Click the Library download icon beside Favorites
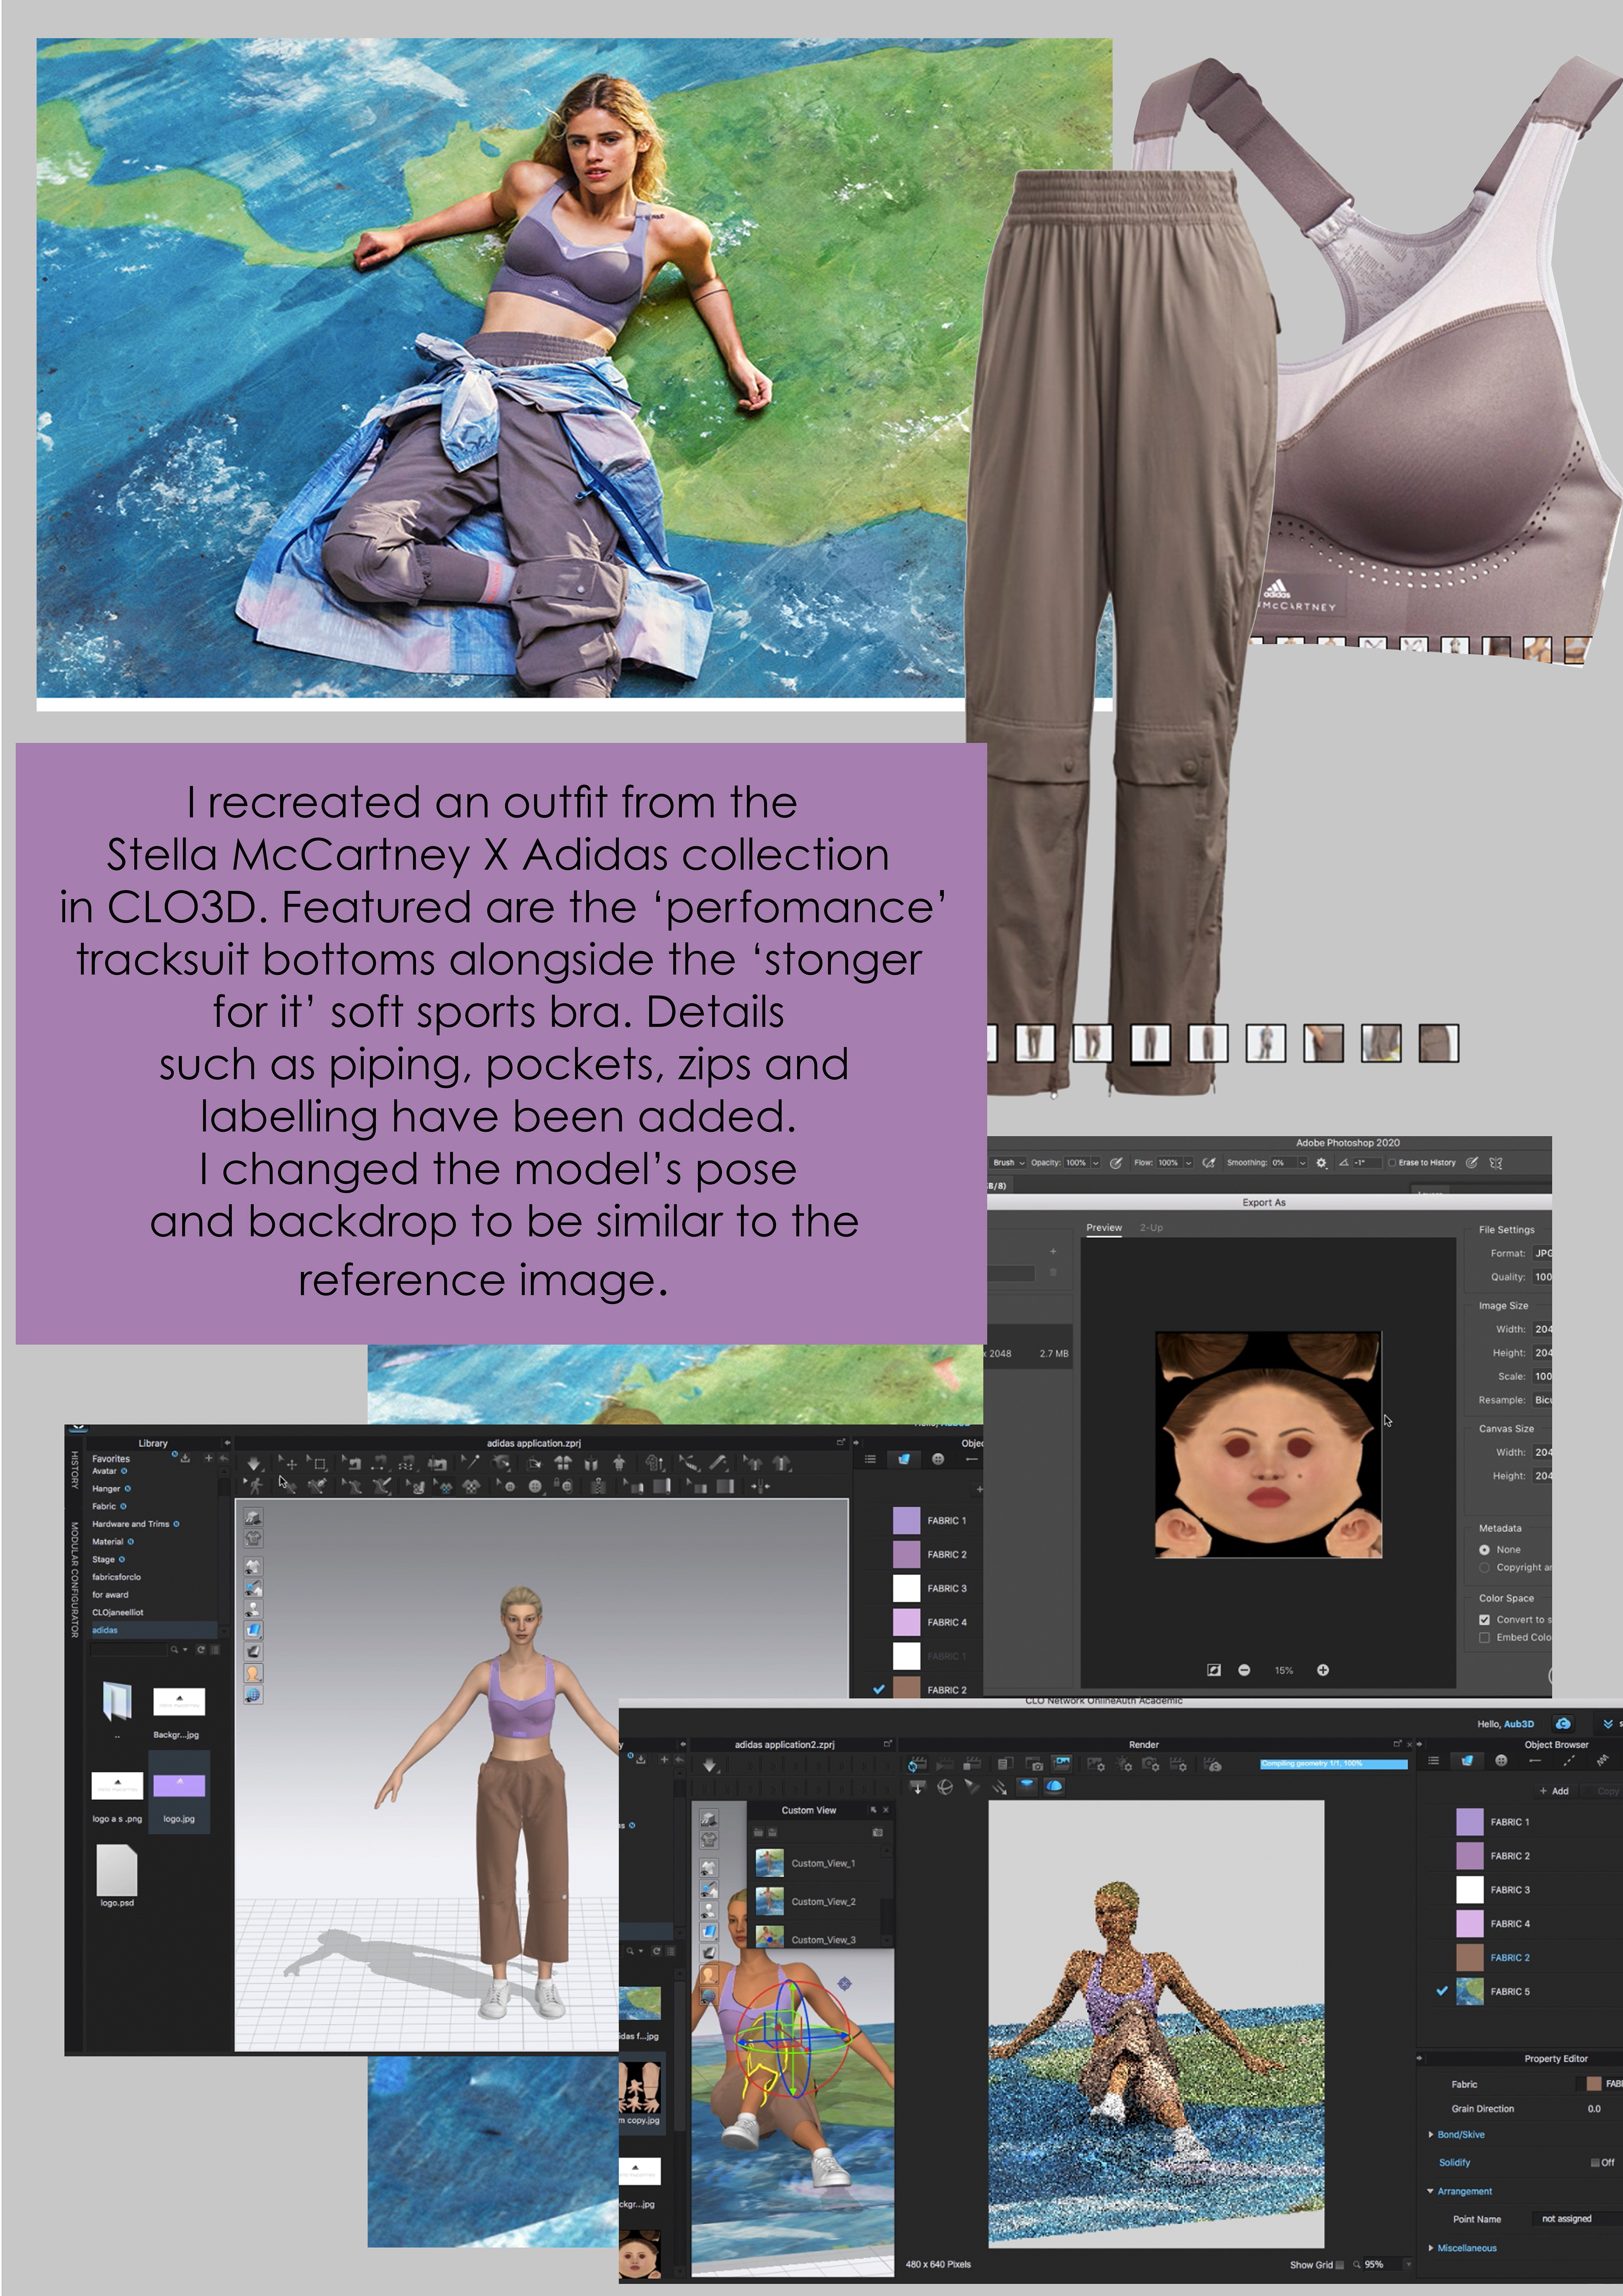The width and height of the screenshot is (1623, 2296). (x=185, y=1458)
